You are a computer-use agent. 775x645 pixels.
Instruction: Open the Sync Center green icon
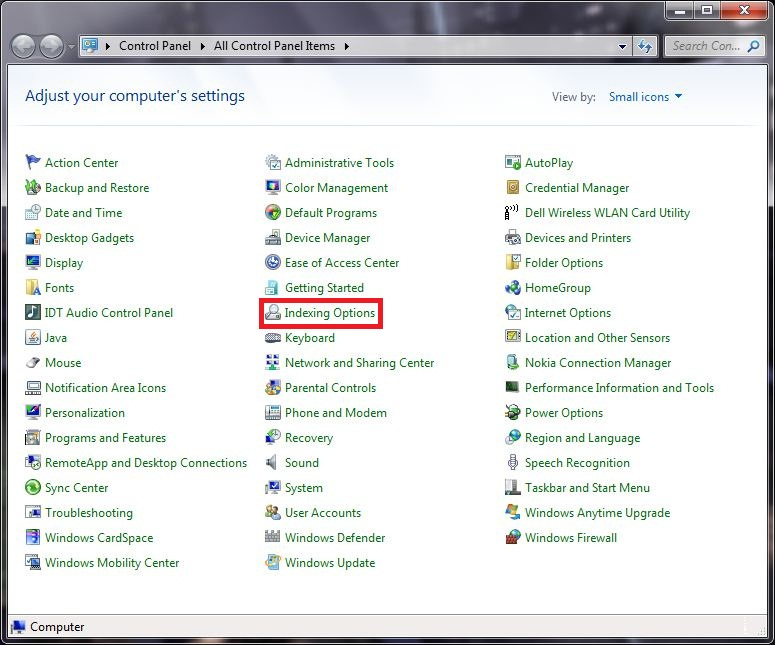[33, 487]
